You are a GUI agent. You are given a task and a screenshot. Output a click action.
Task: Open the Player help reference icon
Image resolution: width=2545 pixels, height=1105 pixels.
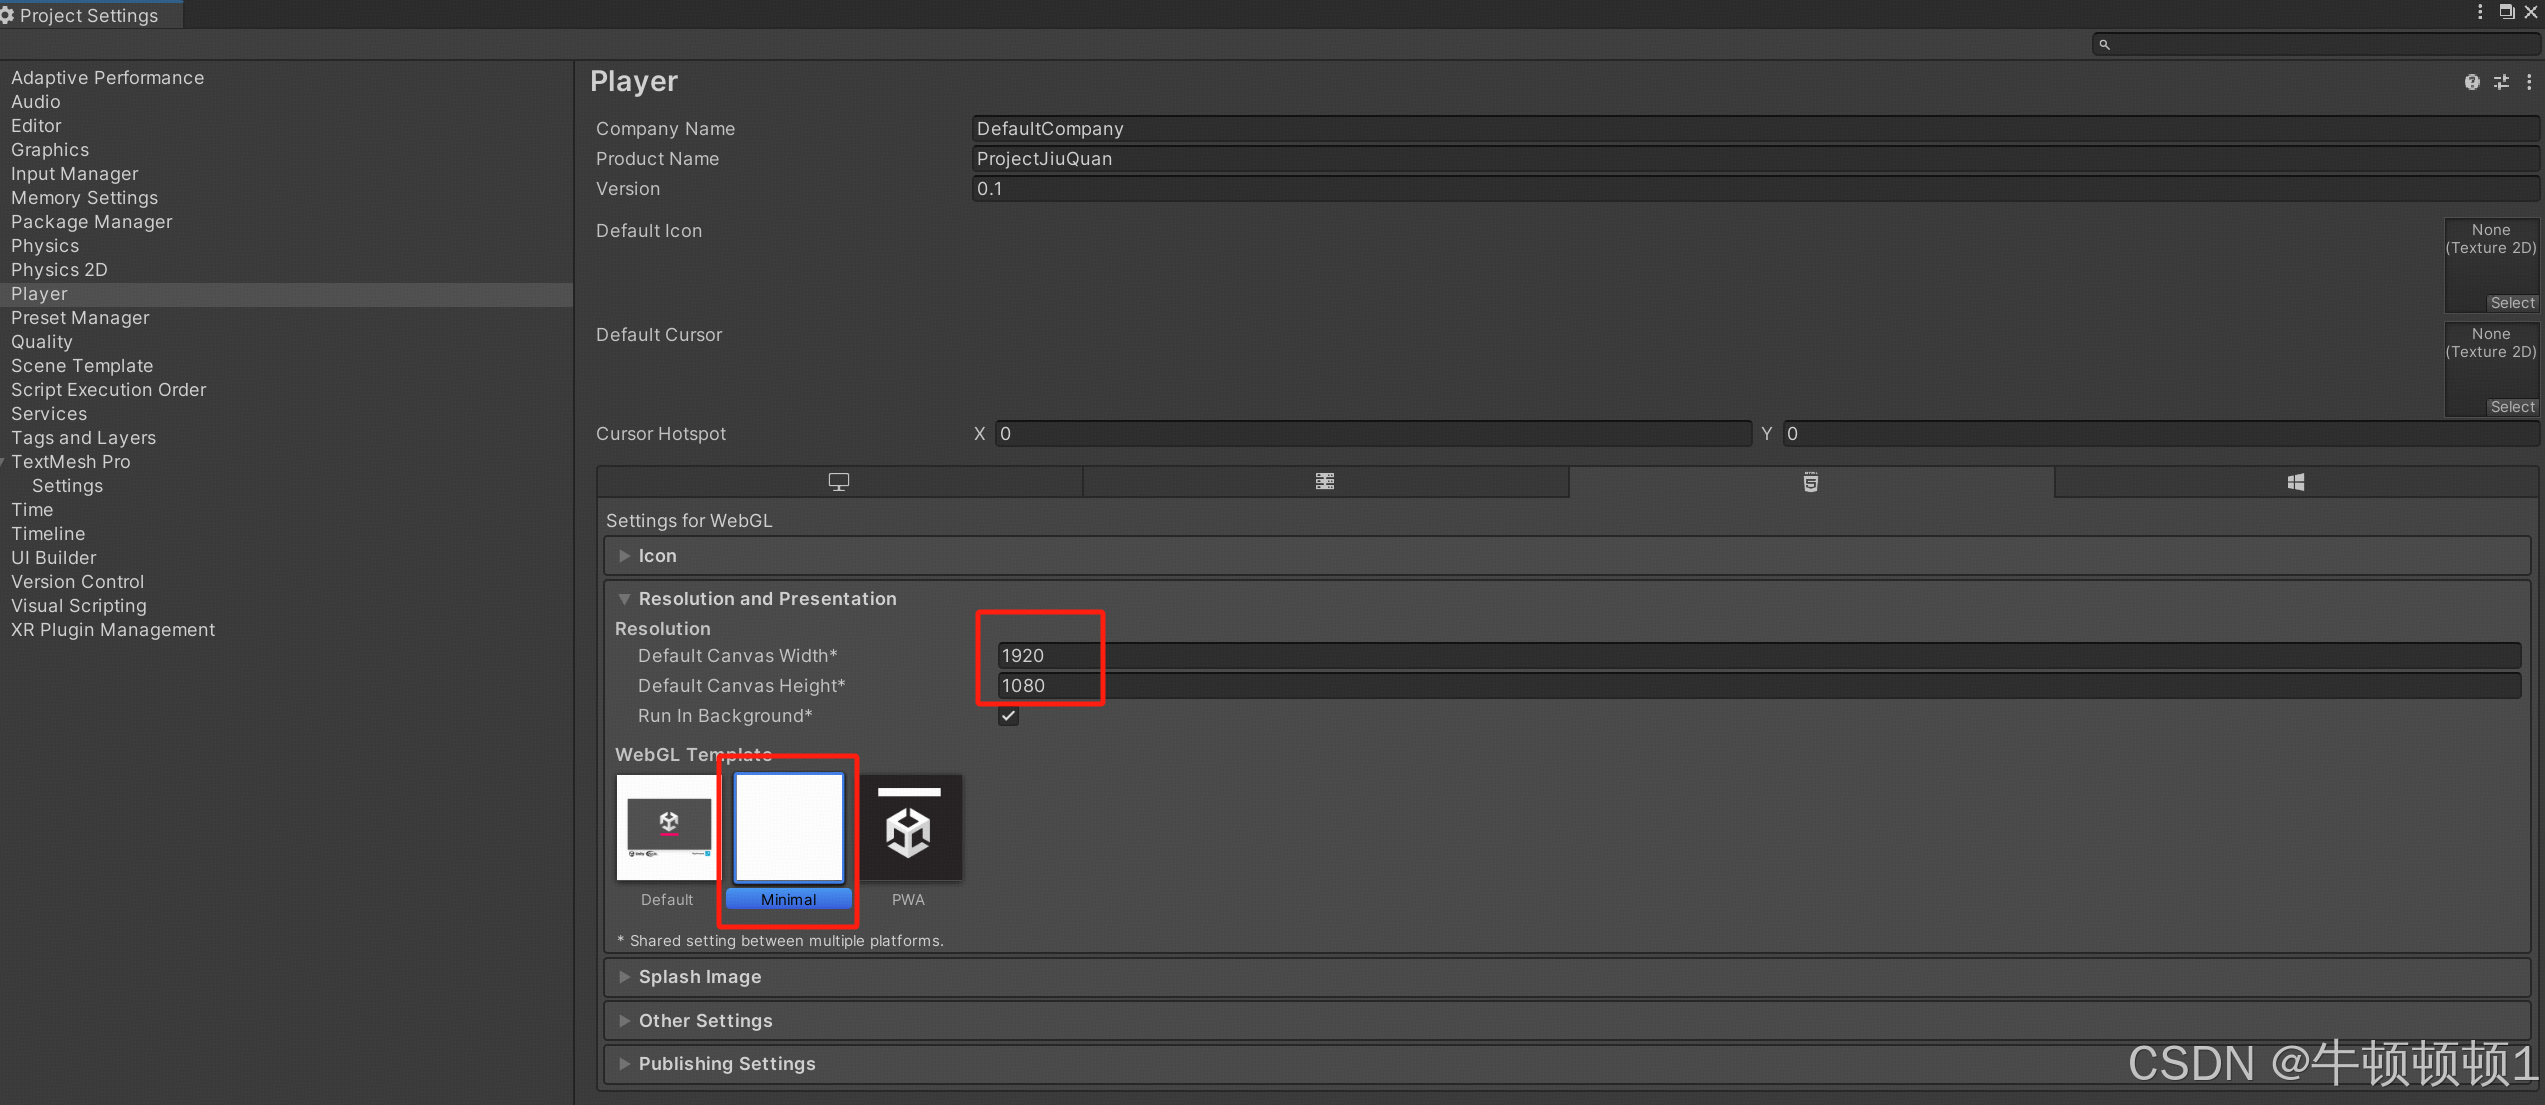click(x=2471, y=82)
